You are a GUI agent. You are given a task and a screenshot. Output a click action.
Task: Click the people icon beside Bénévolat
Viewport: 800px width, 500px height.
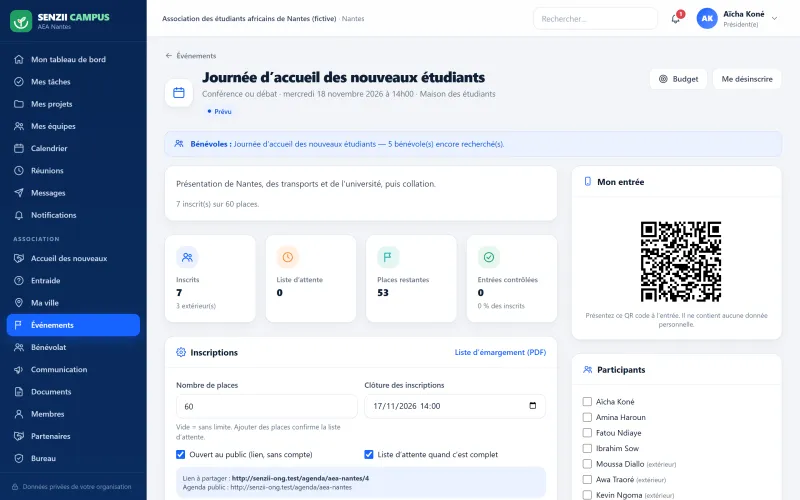point(19,347)
